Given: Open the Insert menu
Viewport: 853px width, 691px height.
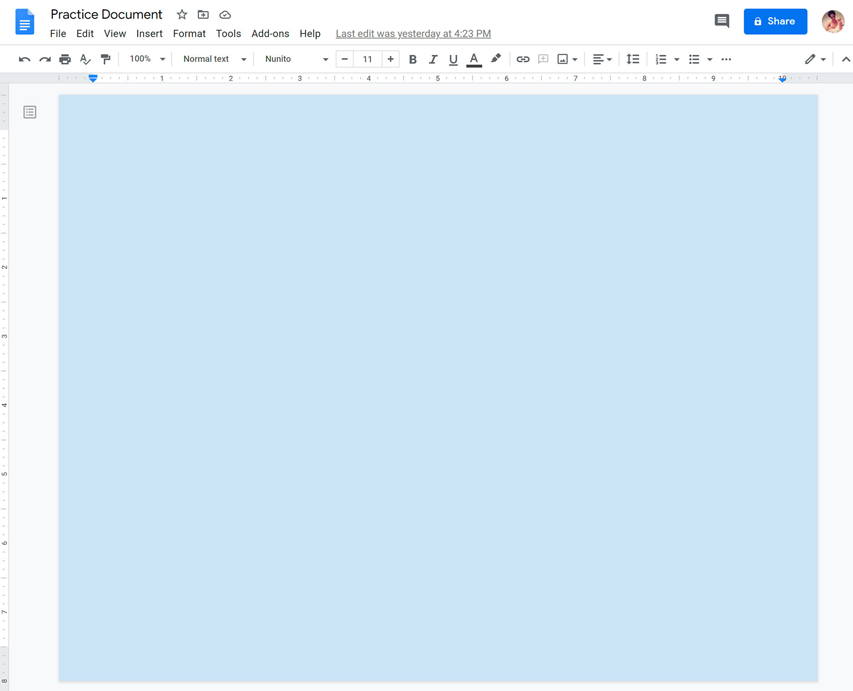Looking at the screenshot, I should [x=149, y=33].
